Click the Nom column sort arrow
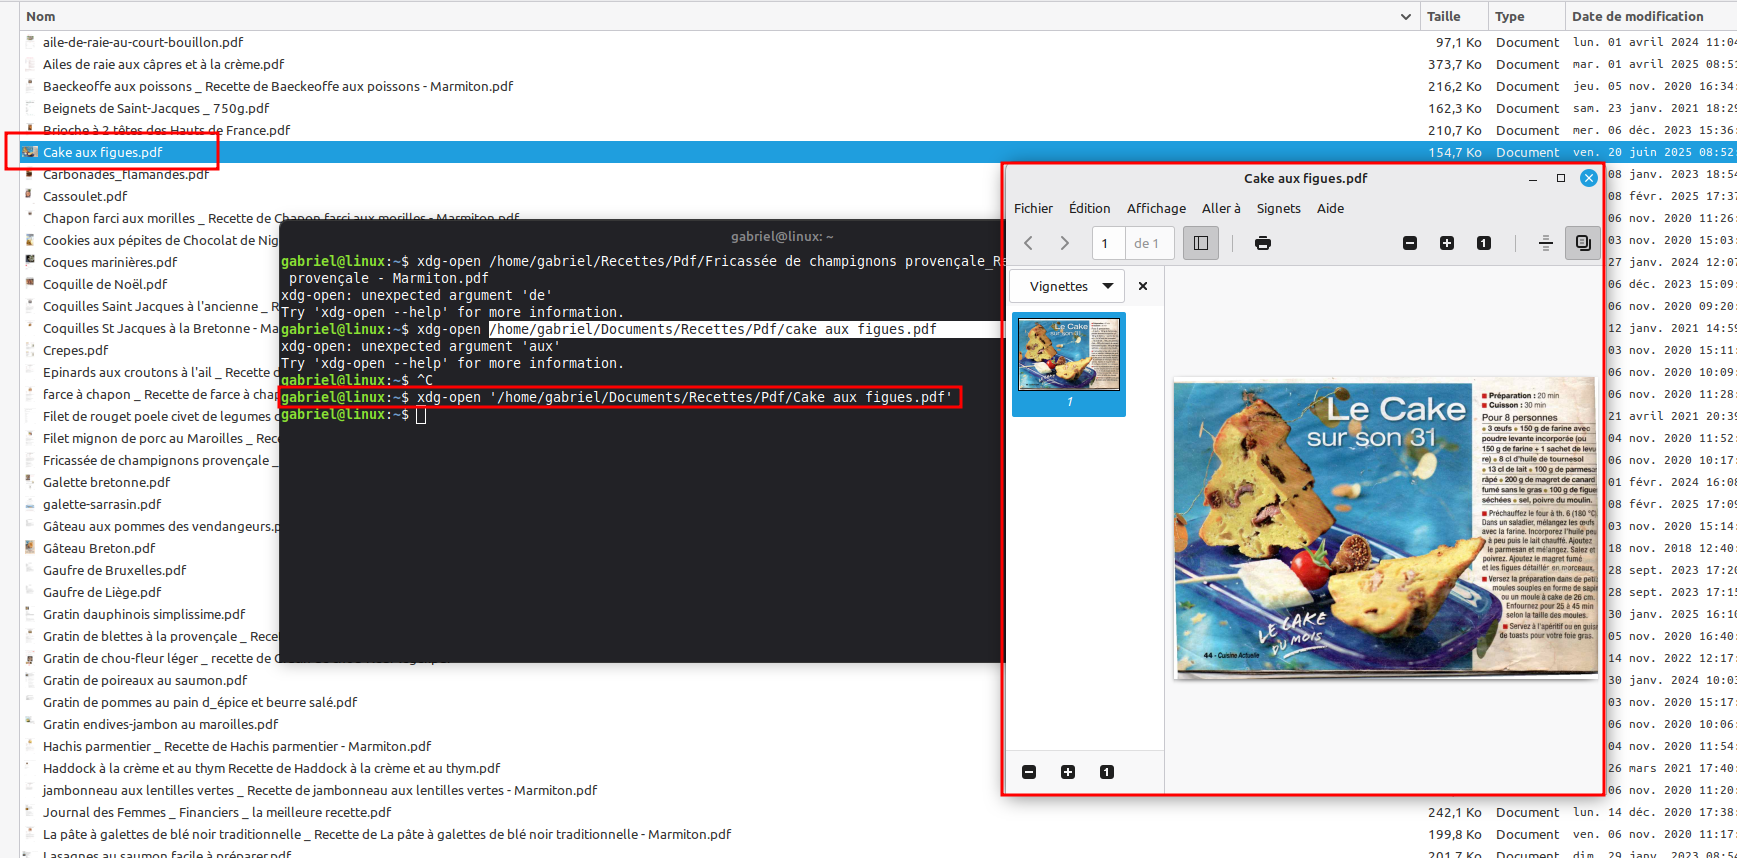 pos(1406,17)
